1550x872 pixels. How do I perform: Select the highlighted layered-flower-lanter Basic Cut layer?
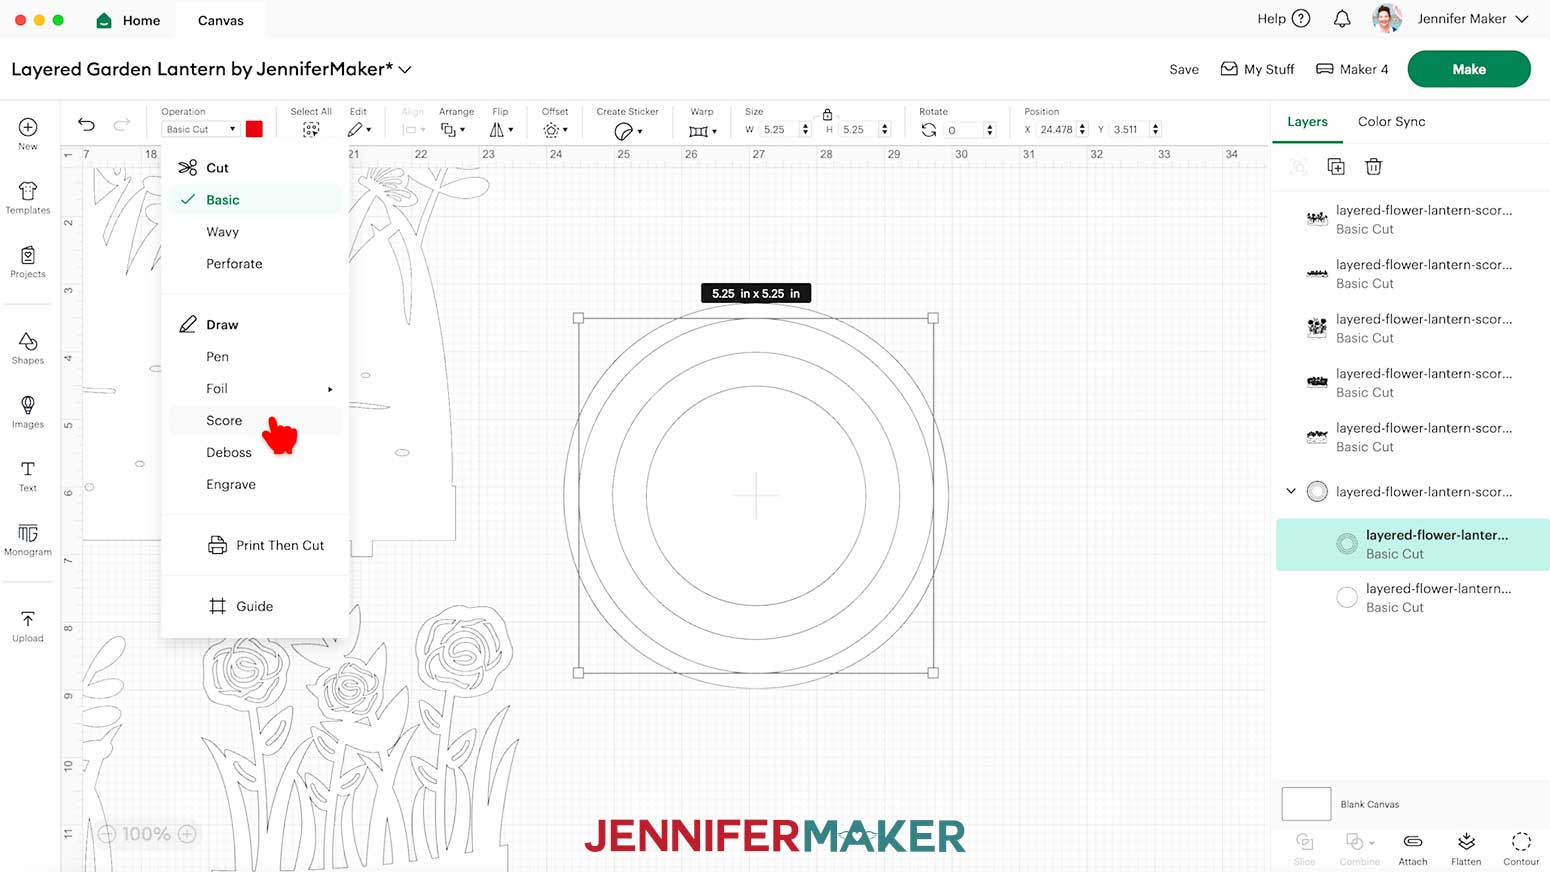[1412, 544]
